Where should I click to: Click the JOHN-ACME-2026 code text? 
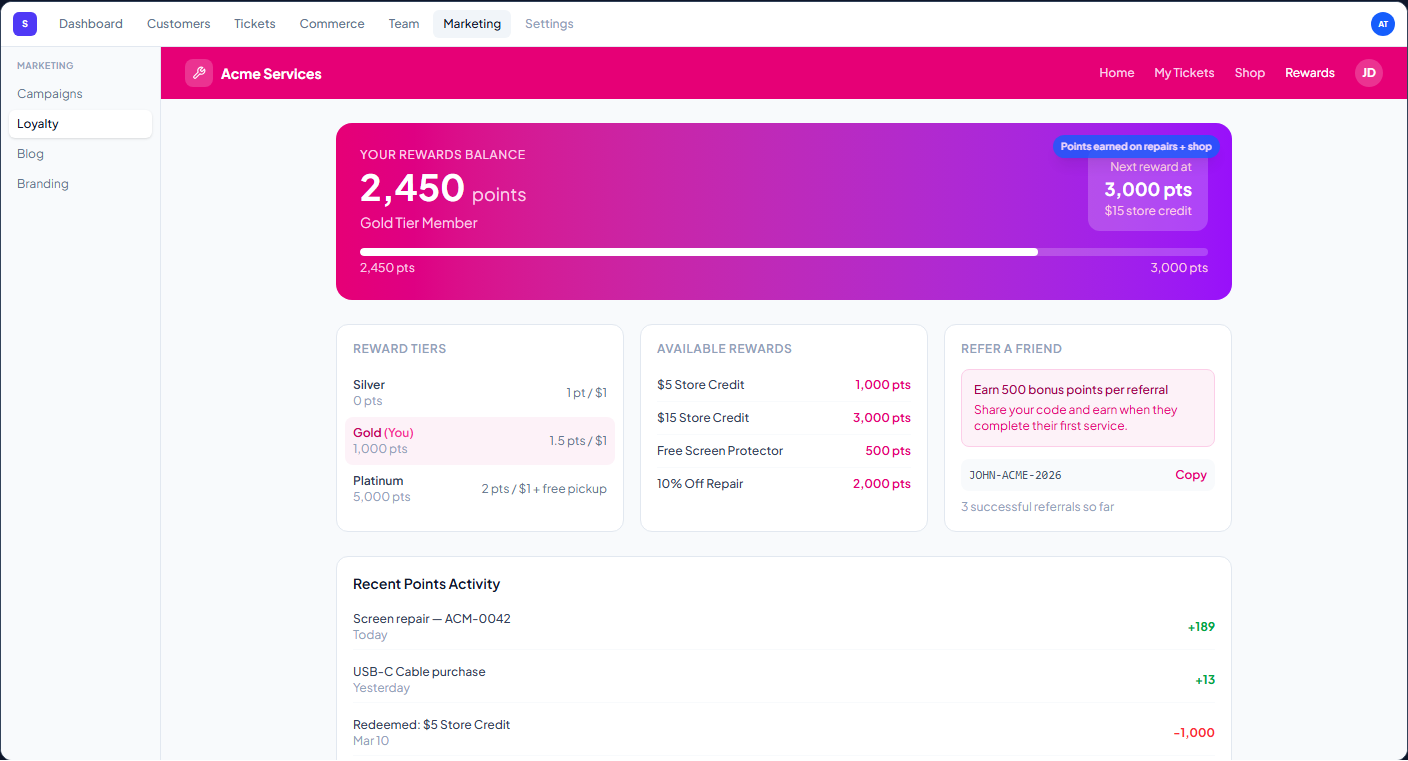click(x=1015, y=475)
